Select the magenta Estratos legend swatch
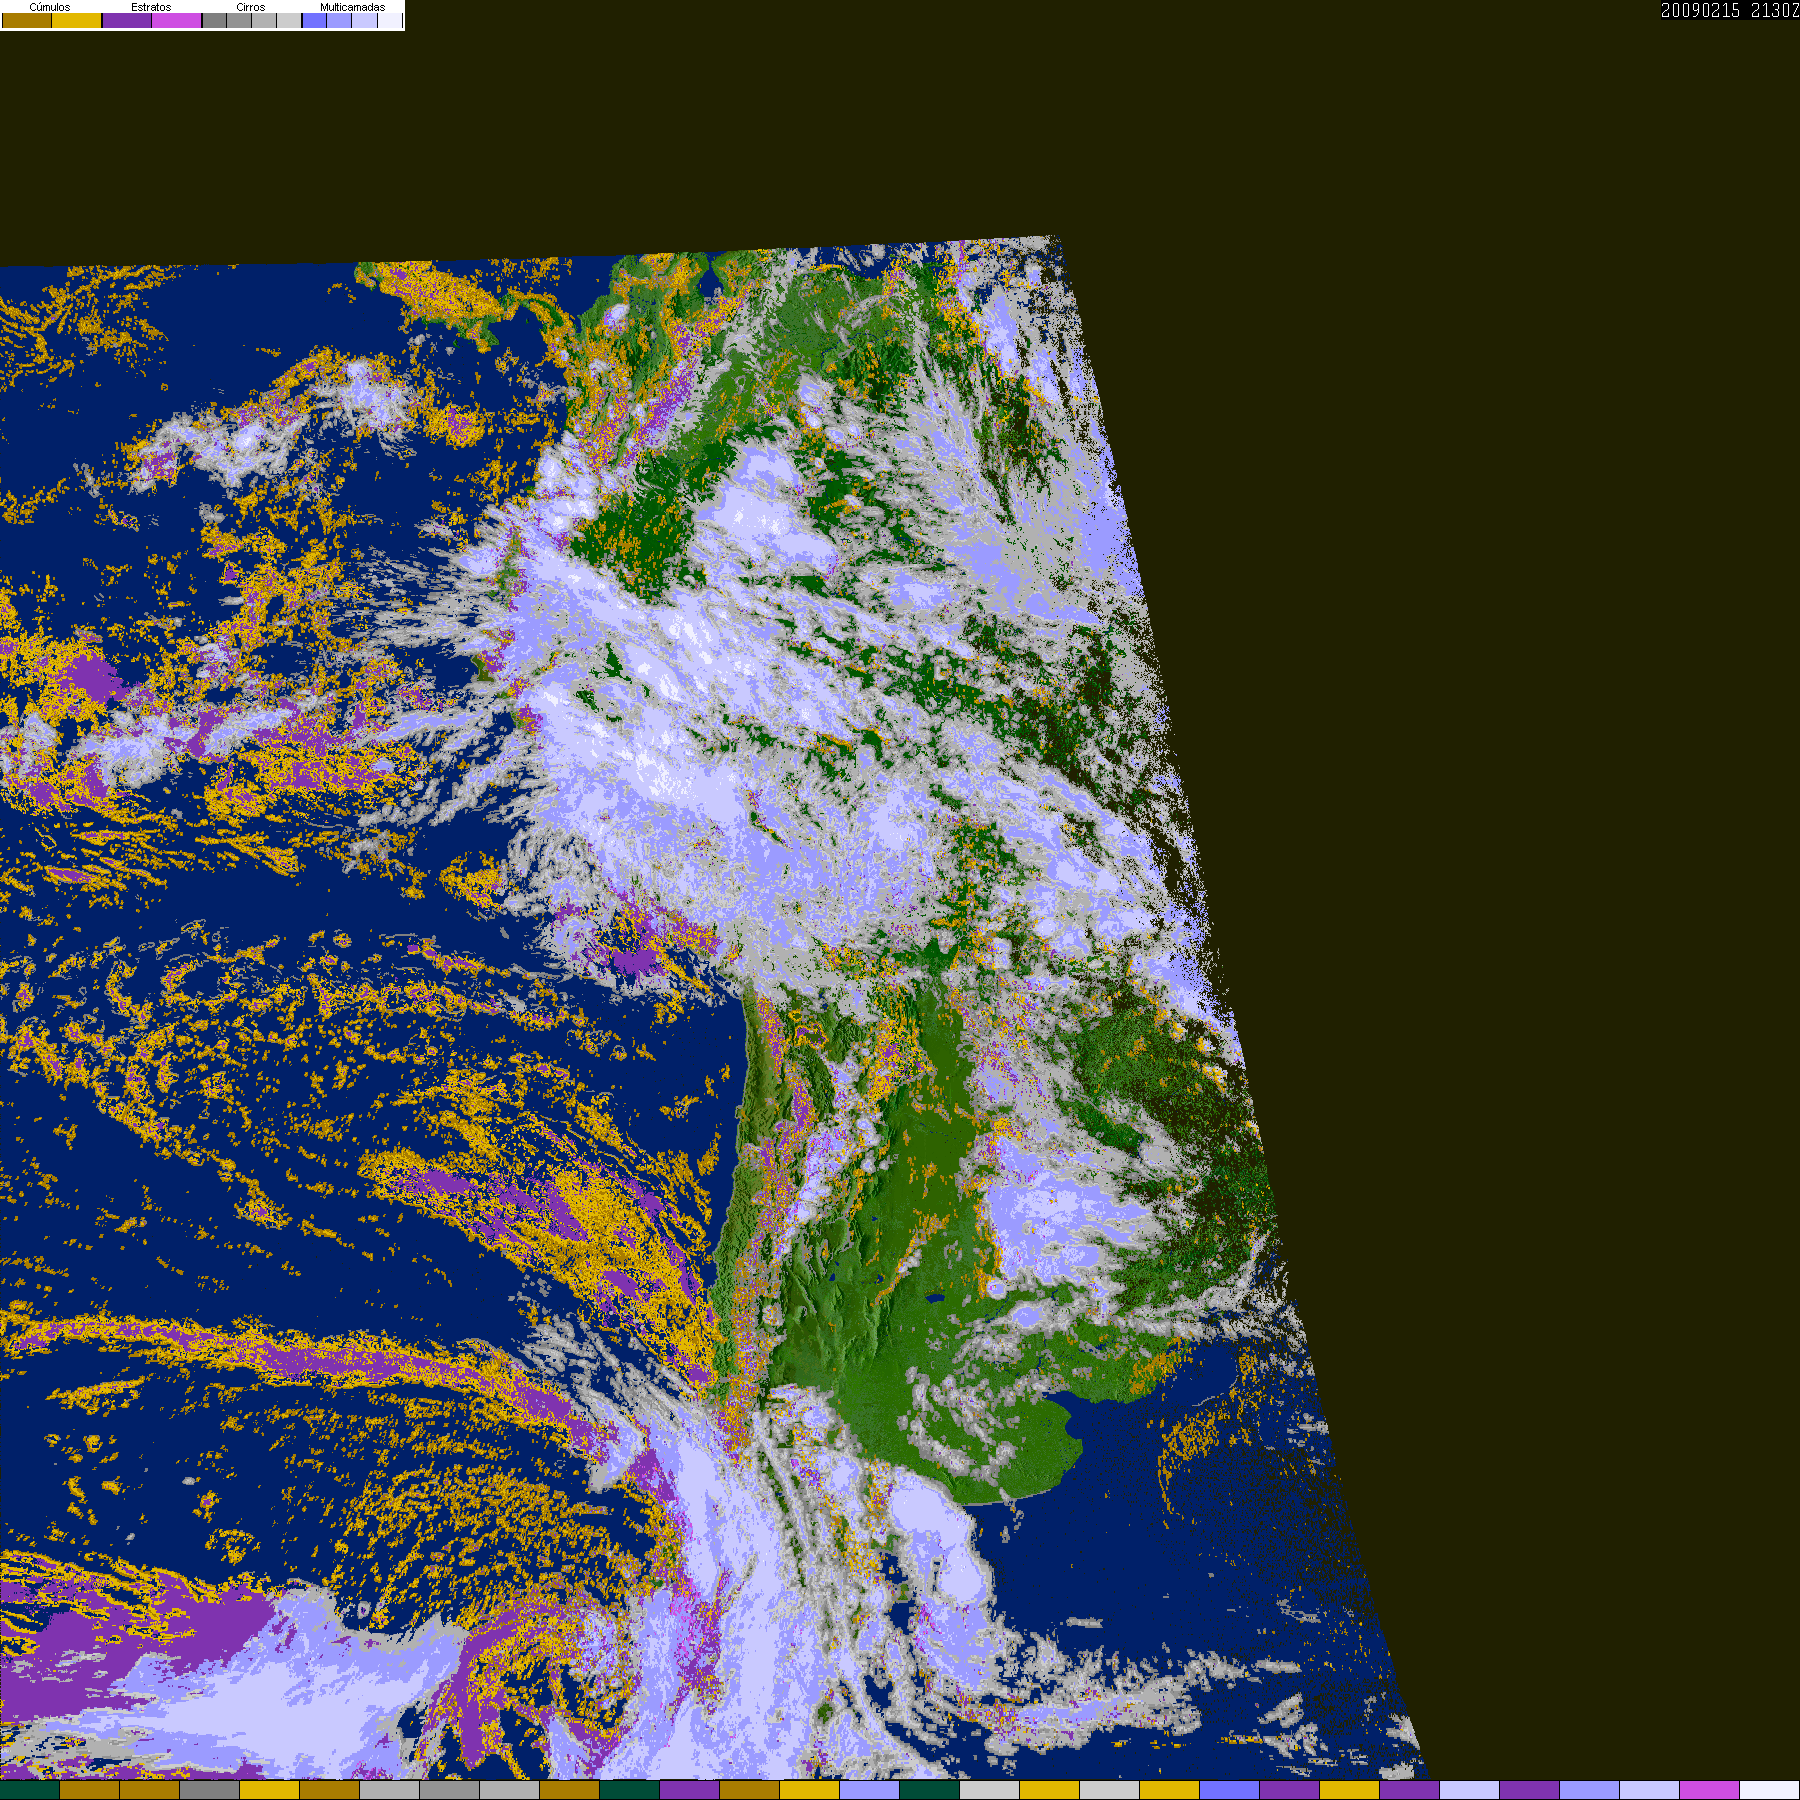 tap(177, 20)
